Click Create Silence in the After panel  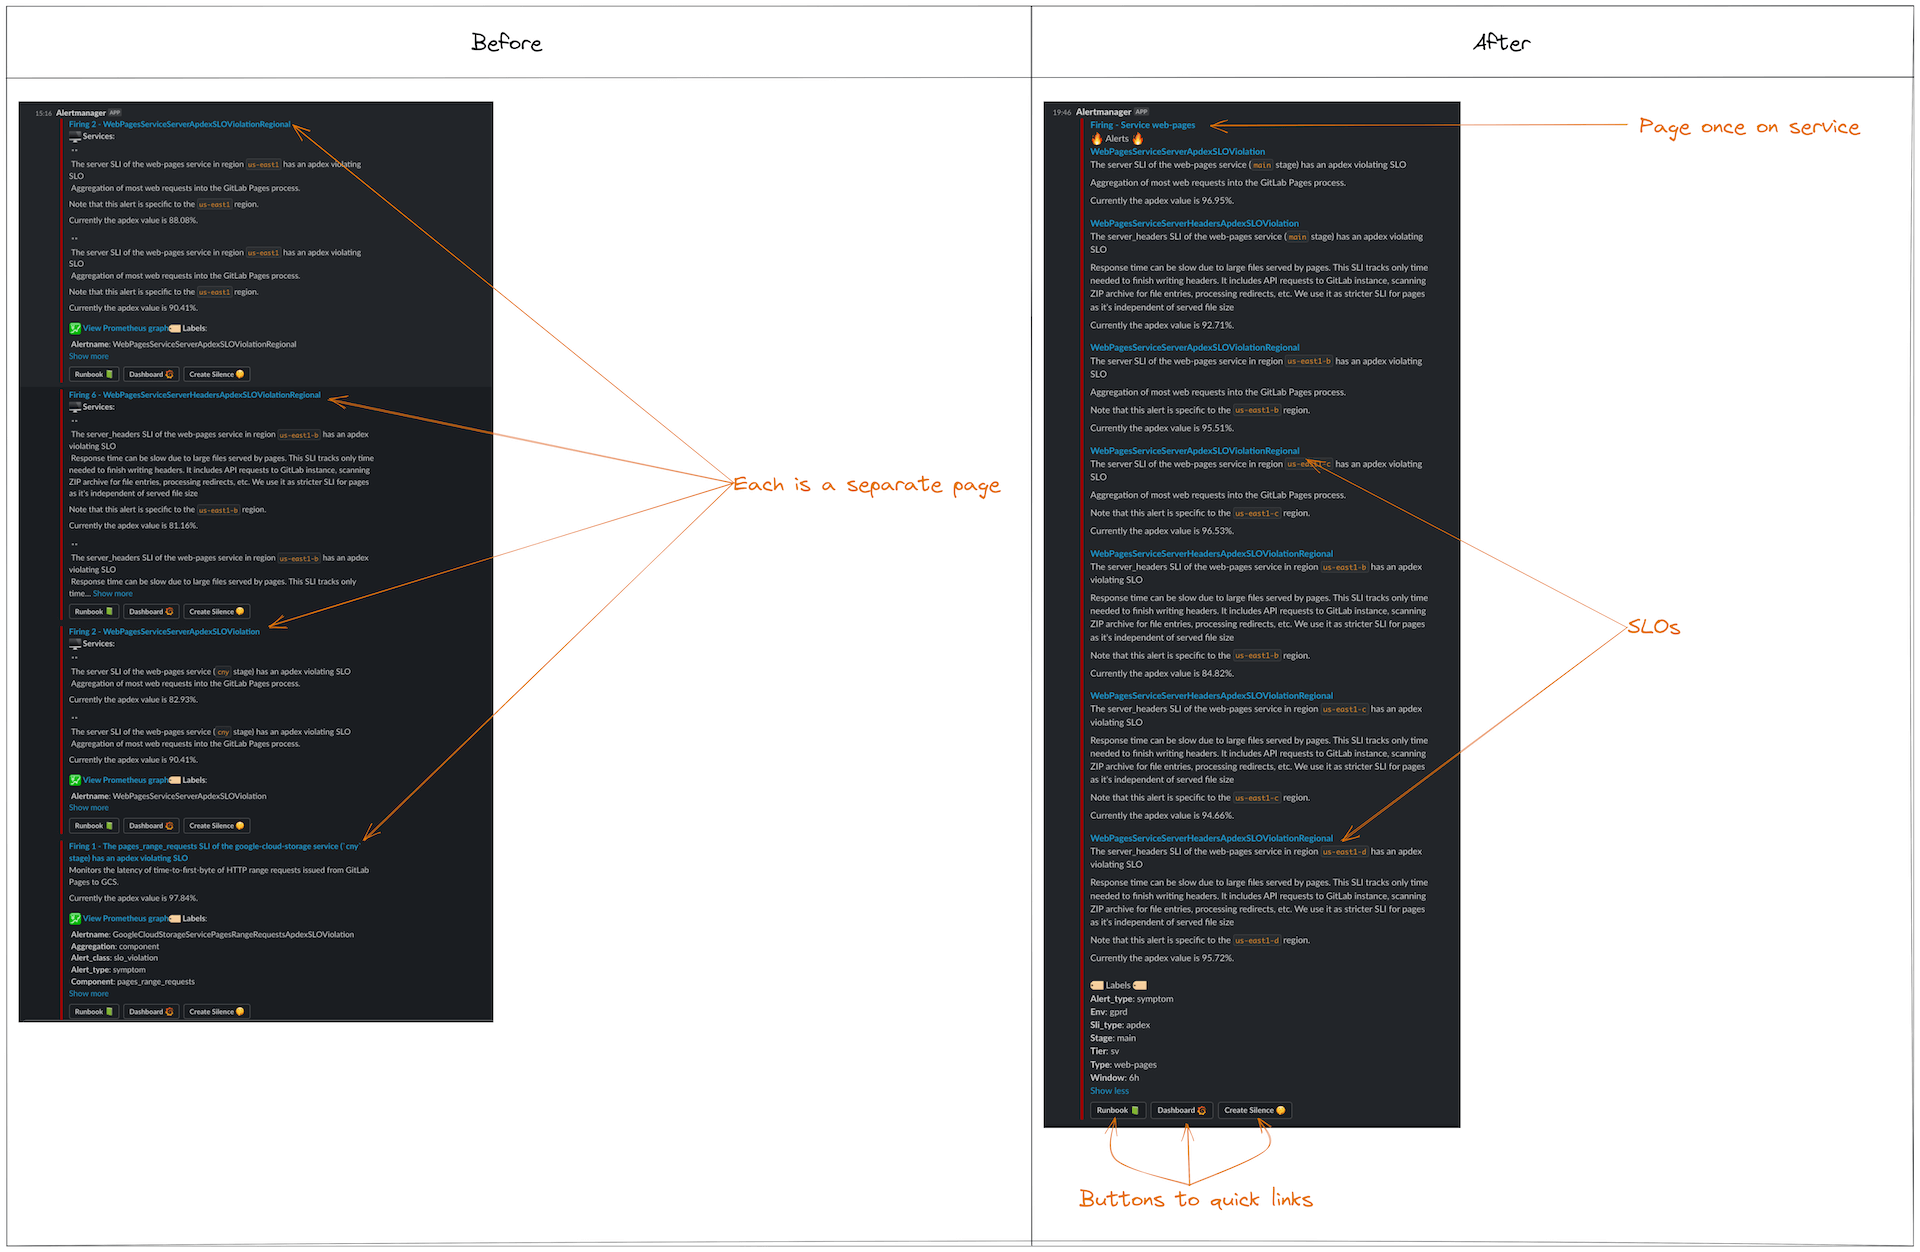click(1254, 1110)
